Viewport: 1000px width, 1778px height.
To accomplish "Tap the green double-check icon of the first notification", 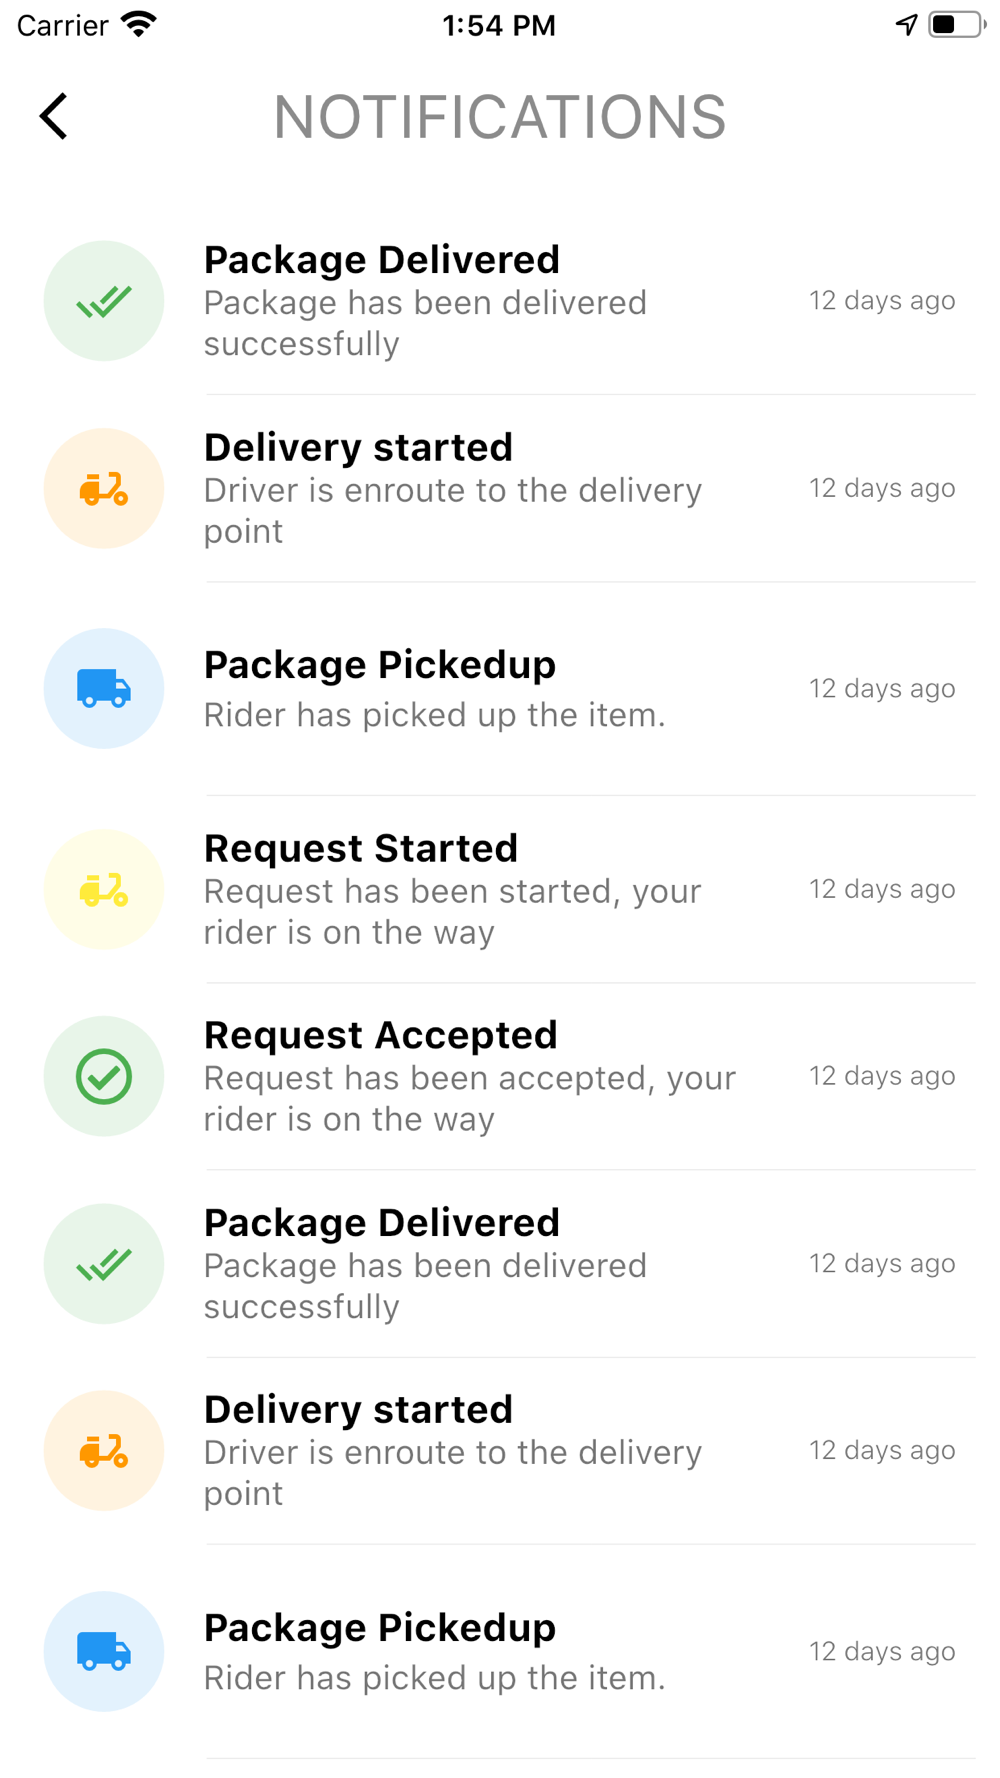I will (x=104, y=301).
